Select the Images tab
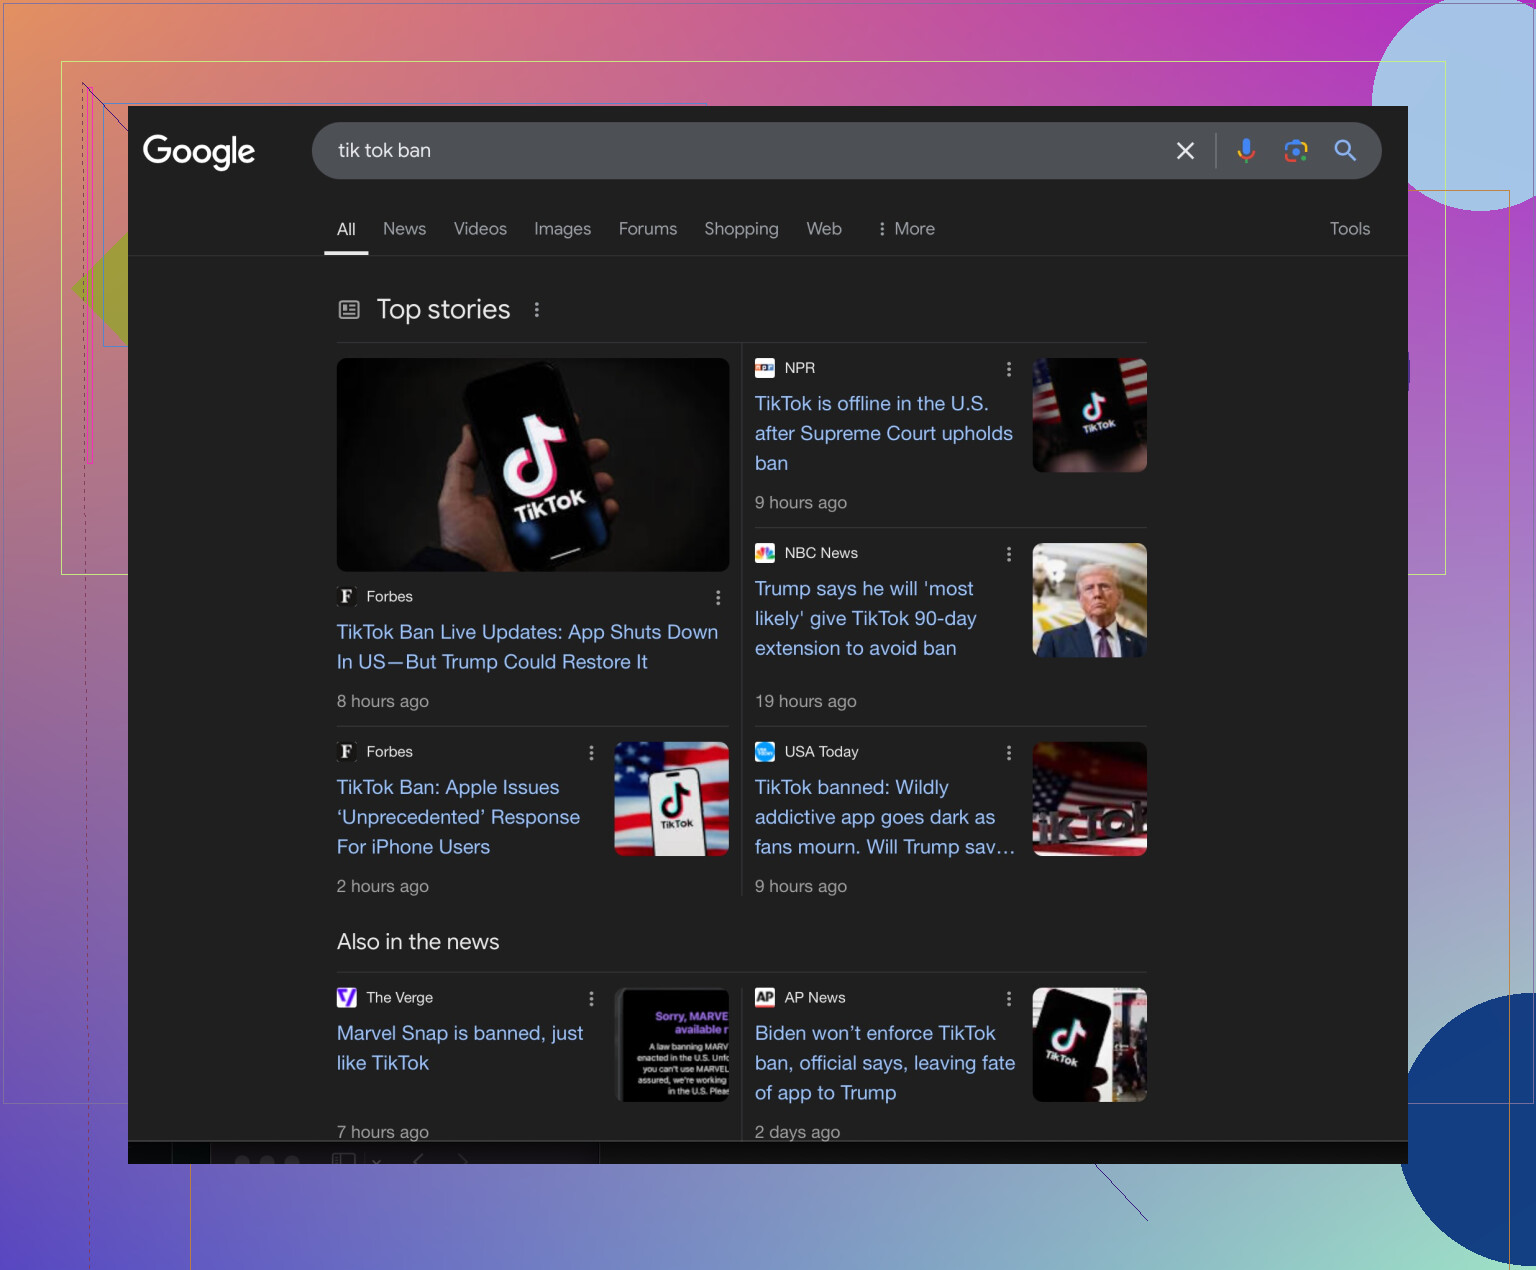Image resolution: width=1536 pixels, height=1270 pixels. [x=562, y=229]
